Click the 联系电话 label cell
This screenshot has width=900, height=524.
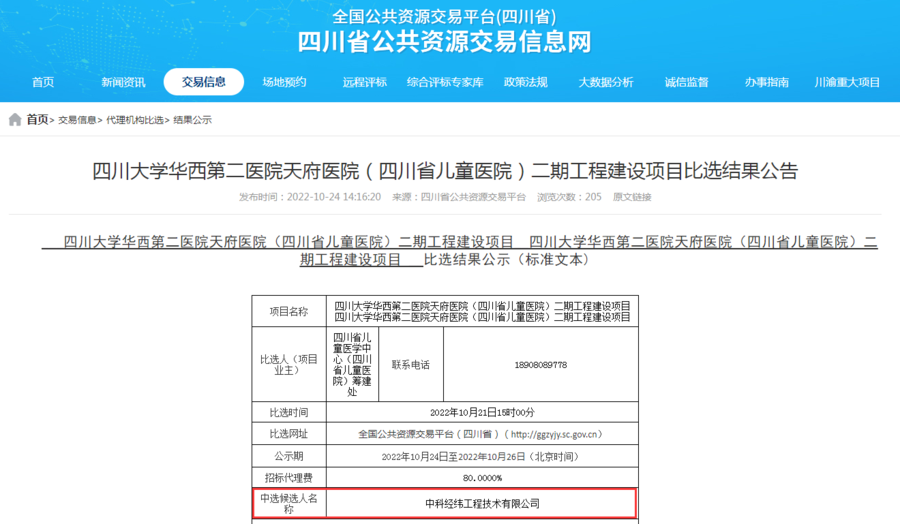click(410, 364)
